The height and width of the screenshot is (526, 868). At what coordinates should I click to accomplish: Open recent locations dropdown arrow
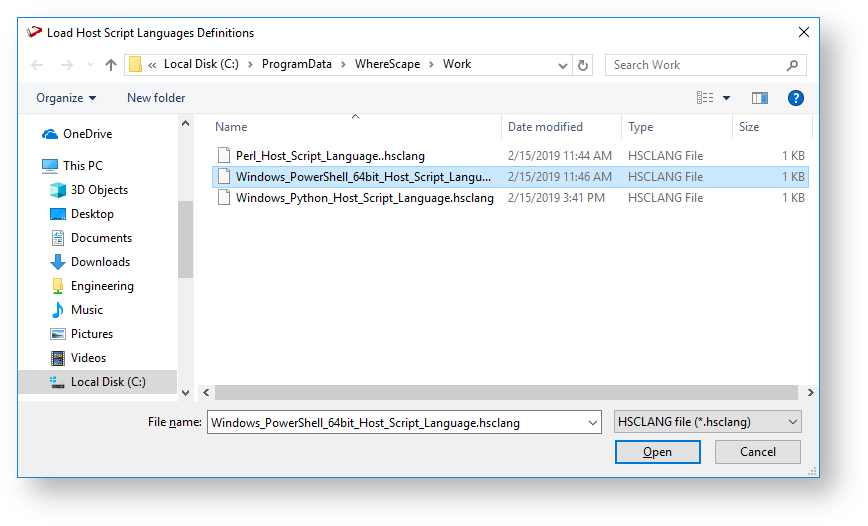(x=90, y=65)
